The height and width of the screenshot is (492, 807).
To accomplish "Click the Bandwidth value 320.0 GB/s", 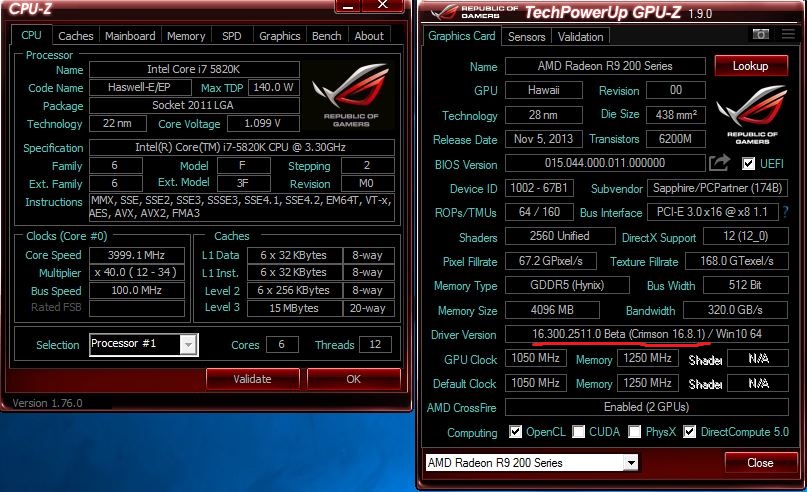I will 735,310.
